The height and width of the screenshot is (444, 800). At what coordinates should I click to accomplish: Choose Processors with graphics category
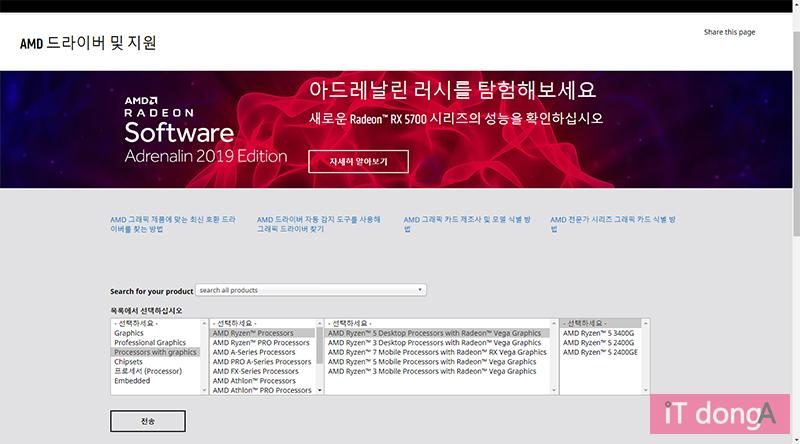click(155, 352)
